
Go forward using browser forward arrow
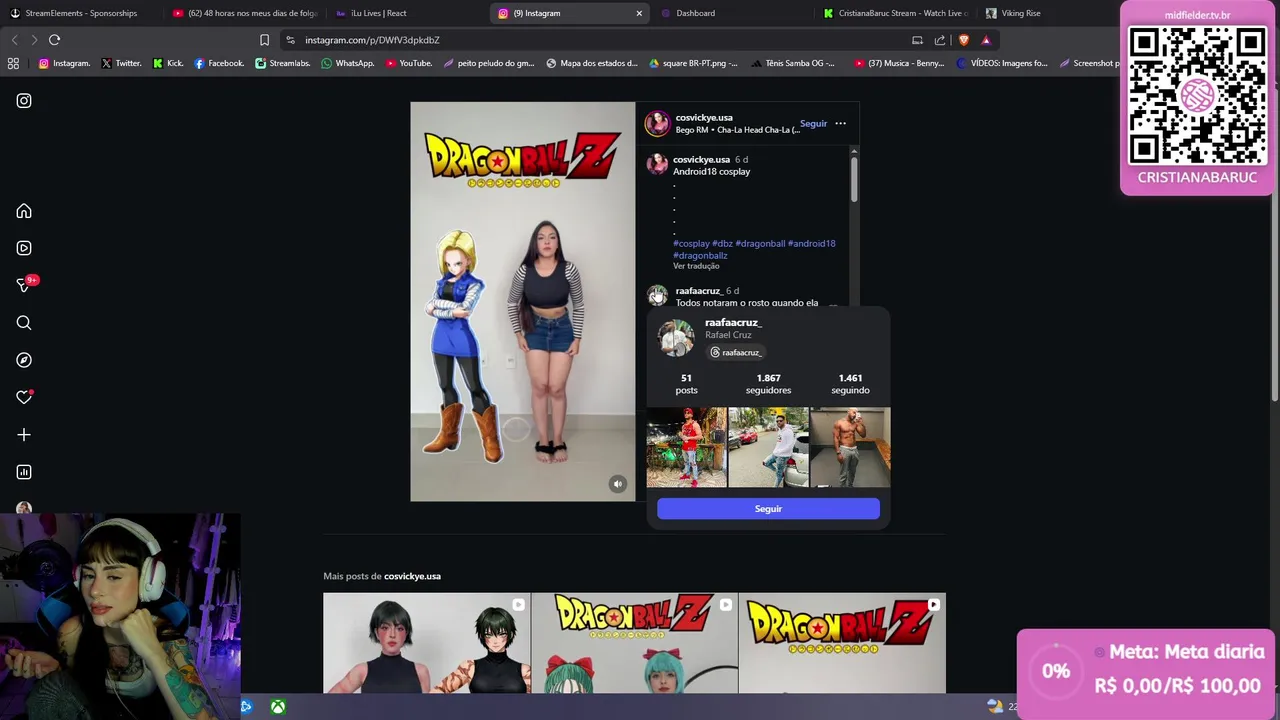point(34,40)
